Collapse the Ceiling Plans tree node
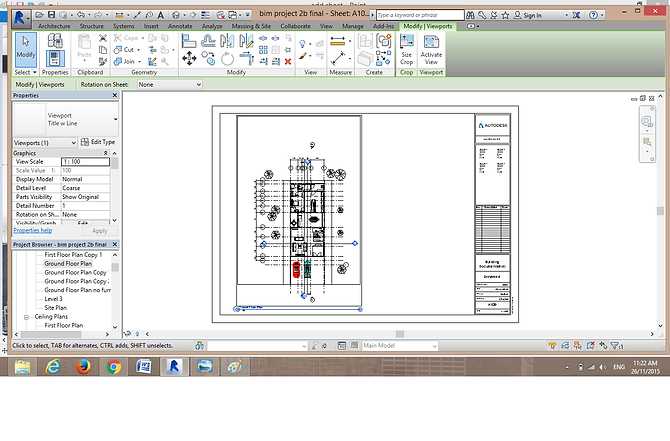The image size is (670, 441). (26, 317)
